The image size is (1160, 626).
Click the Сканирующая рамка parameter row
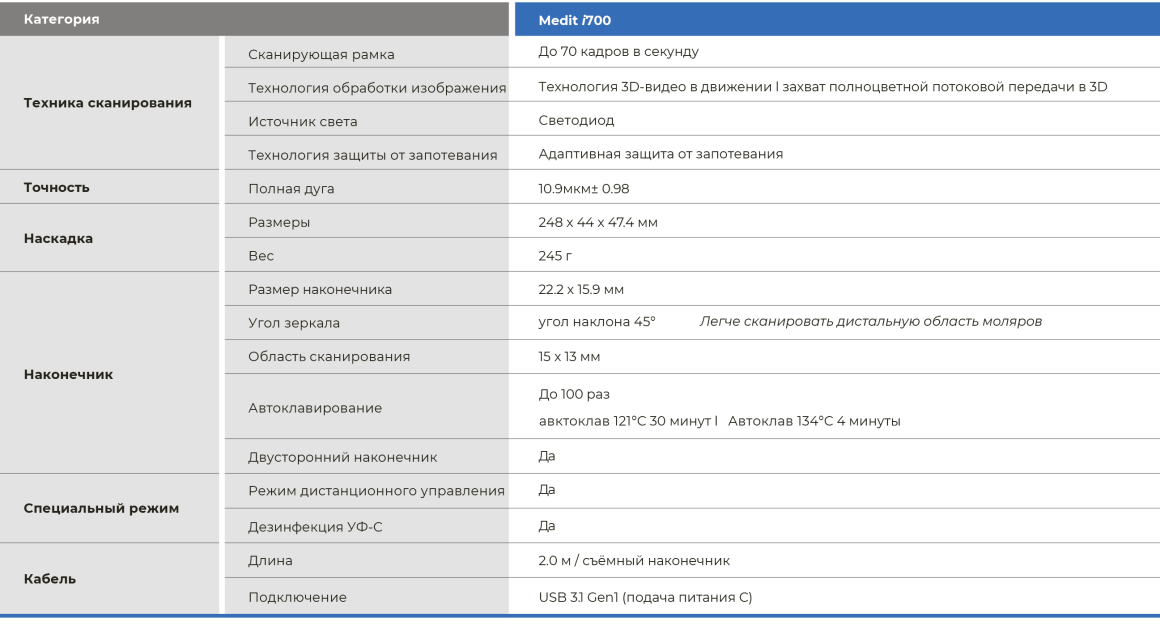[692, 53]
